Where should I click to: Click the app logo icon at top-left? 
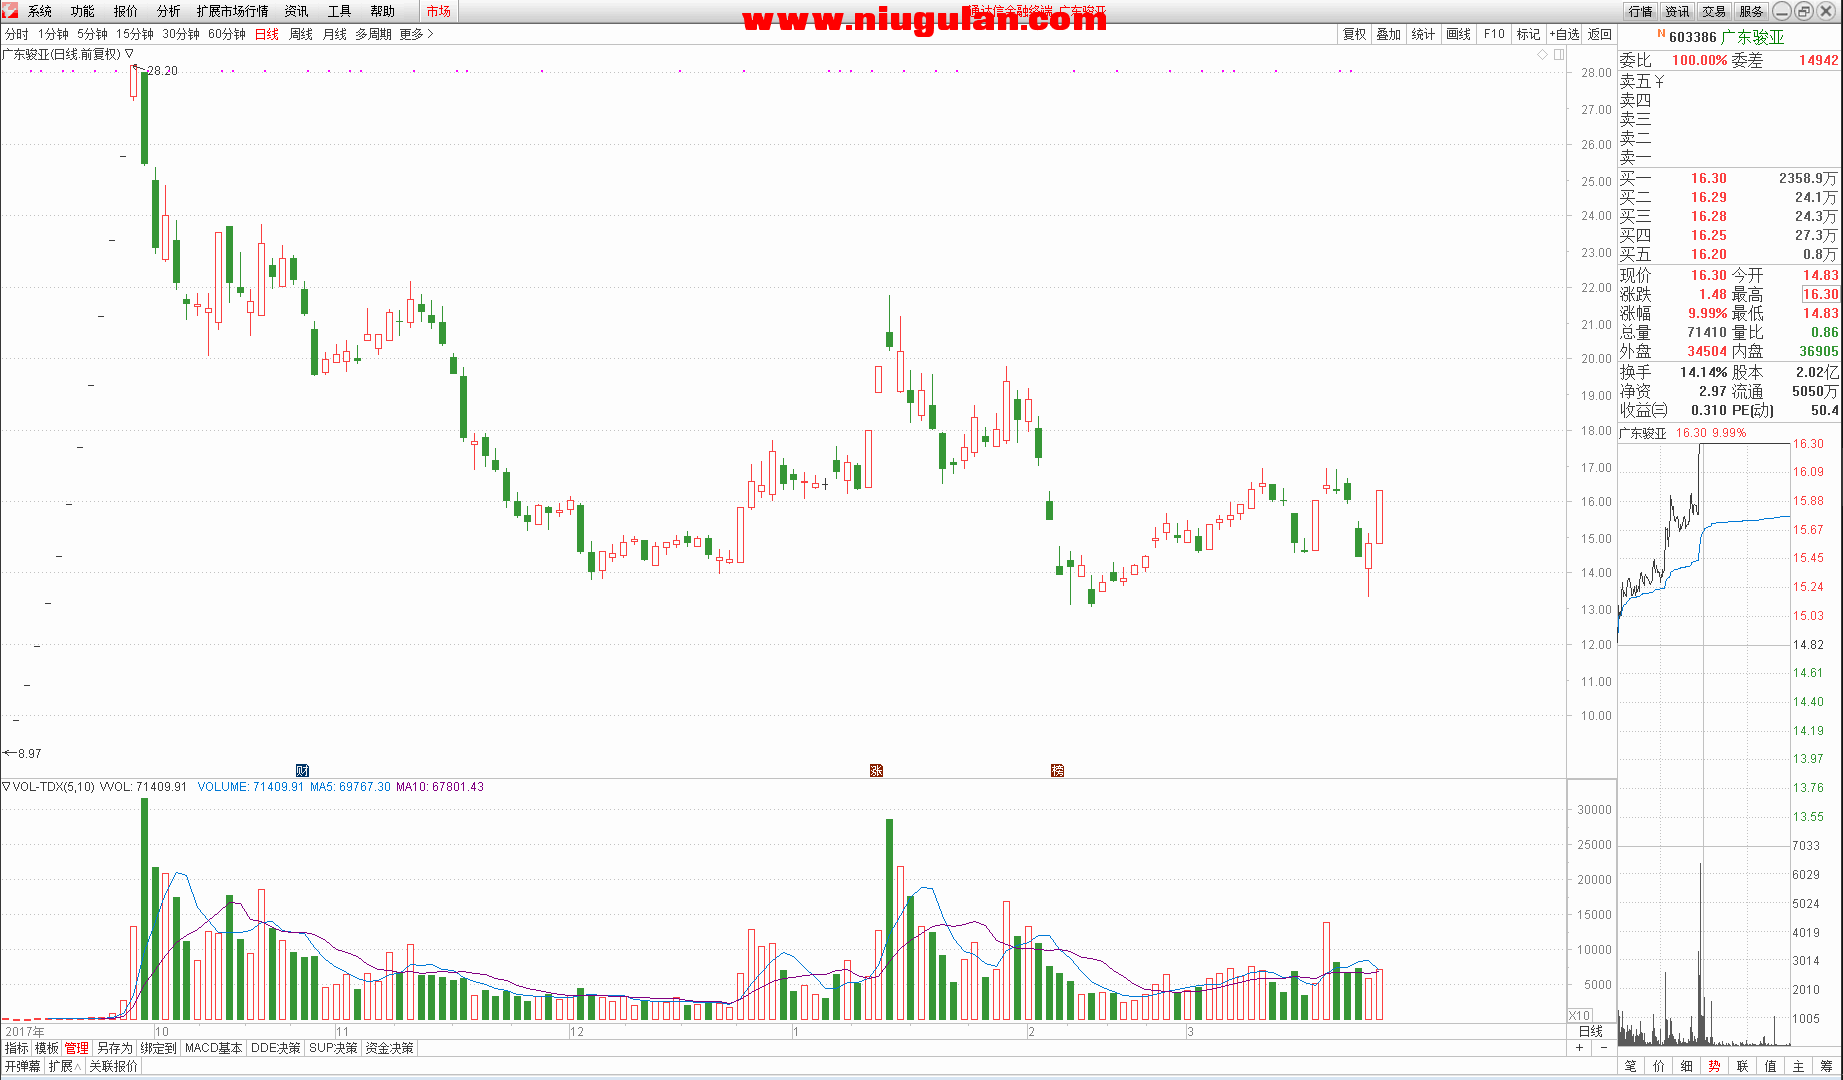tap(10, 10)
